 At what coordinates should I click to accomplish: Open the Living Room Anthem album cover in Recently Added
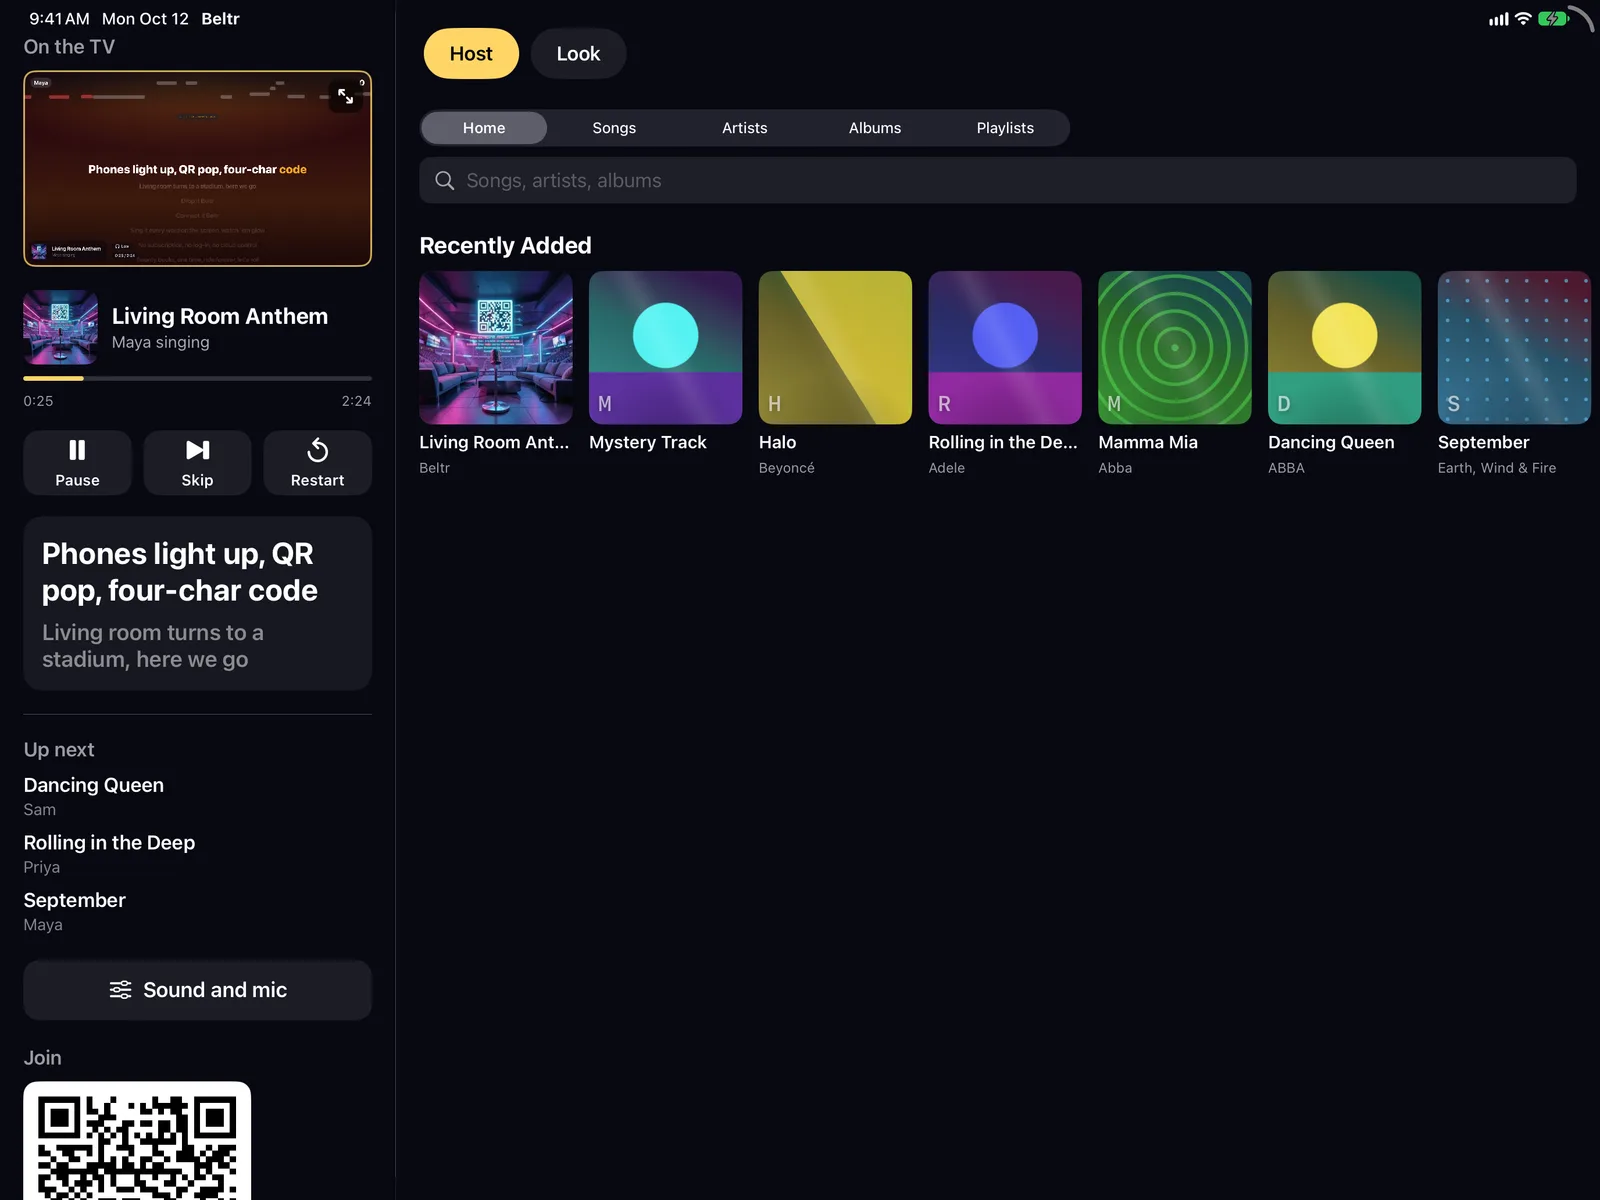click(x=496, y=348)
